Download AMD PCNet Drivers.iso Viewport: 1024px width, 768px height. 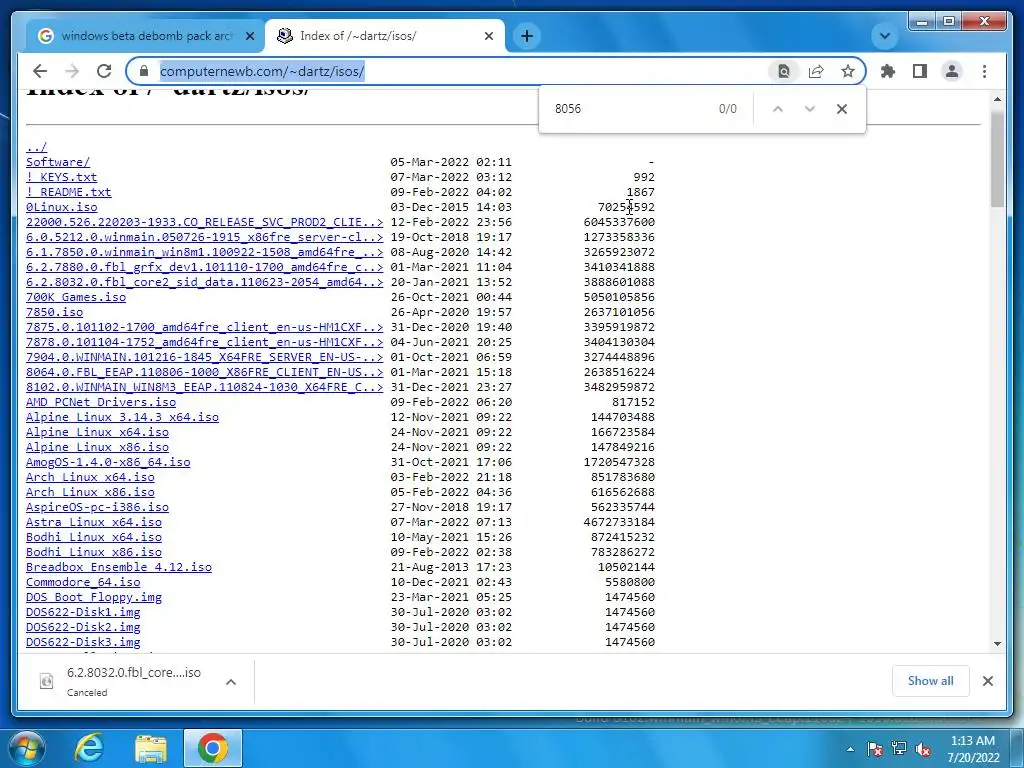pos(101,402)
